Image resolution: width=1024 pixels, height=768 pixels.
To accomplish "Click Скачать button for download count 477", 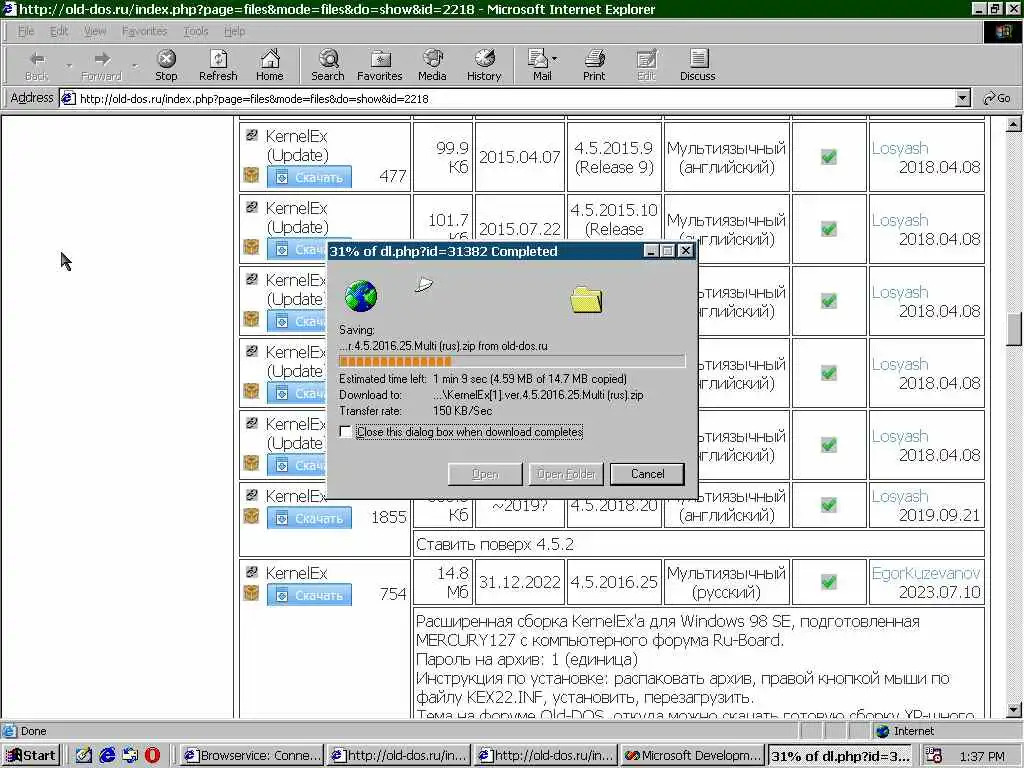I will [309, 177].
